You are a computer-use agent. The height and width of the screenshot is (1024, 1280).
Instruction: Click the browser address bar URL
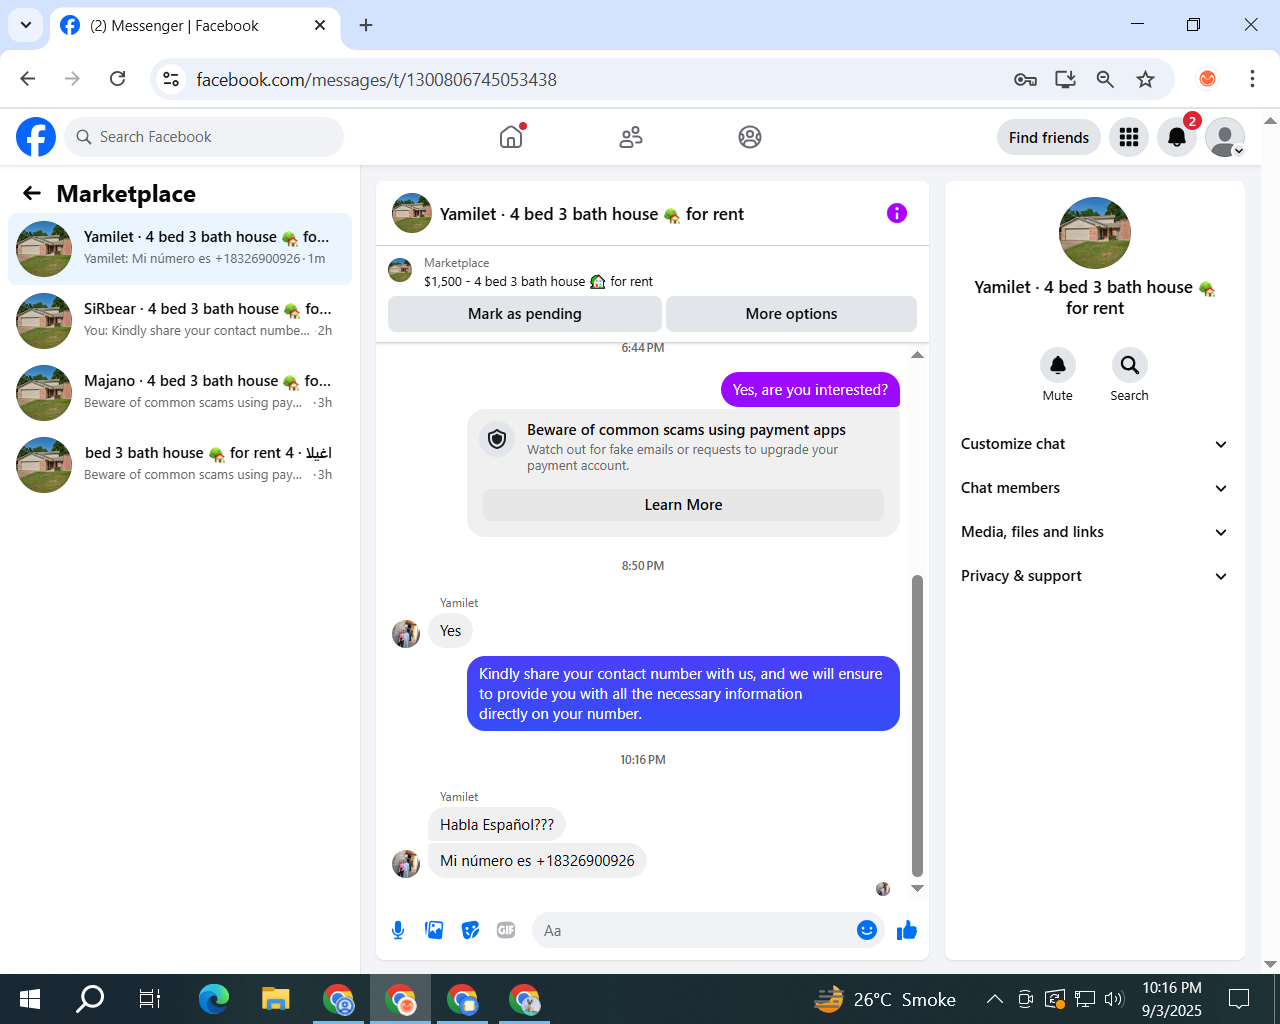tap(376, 79)
